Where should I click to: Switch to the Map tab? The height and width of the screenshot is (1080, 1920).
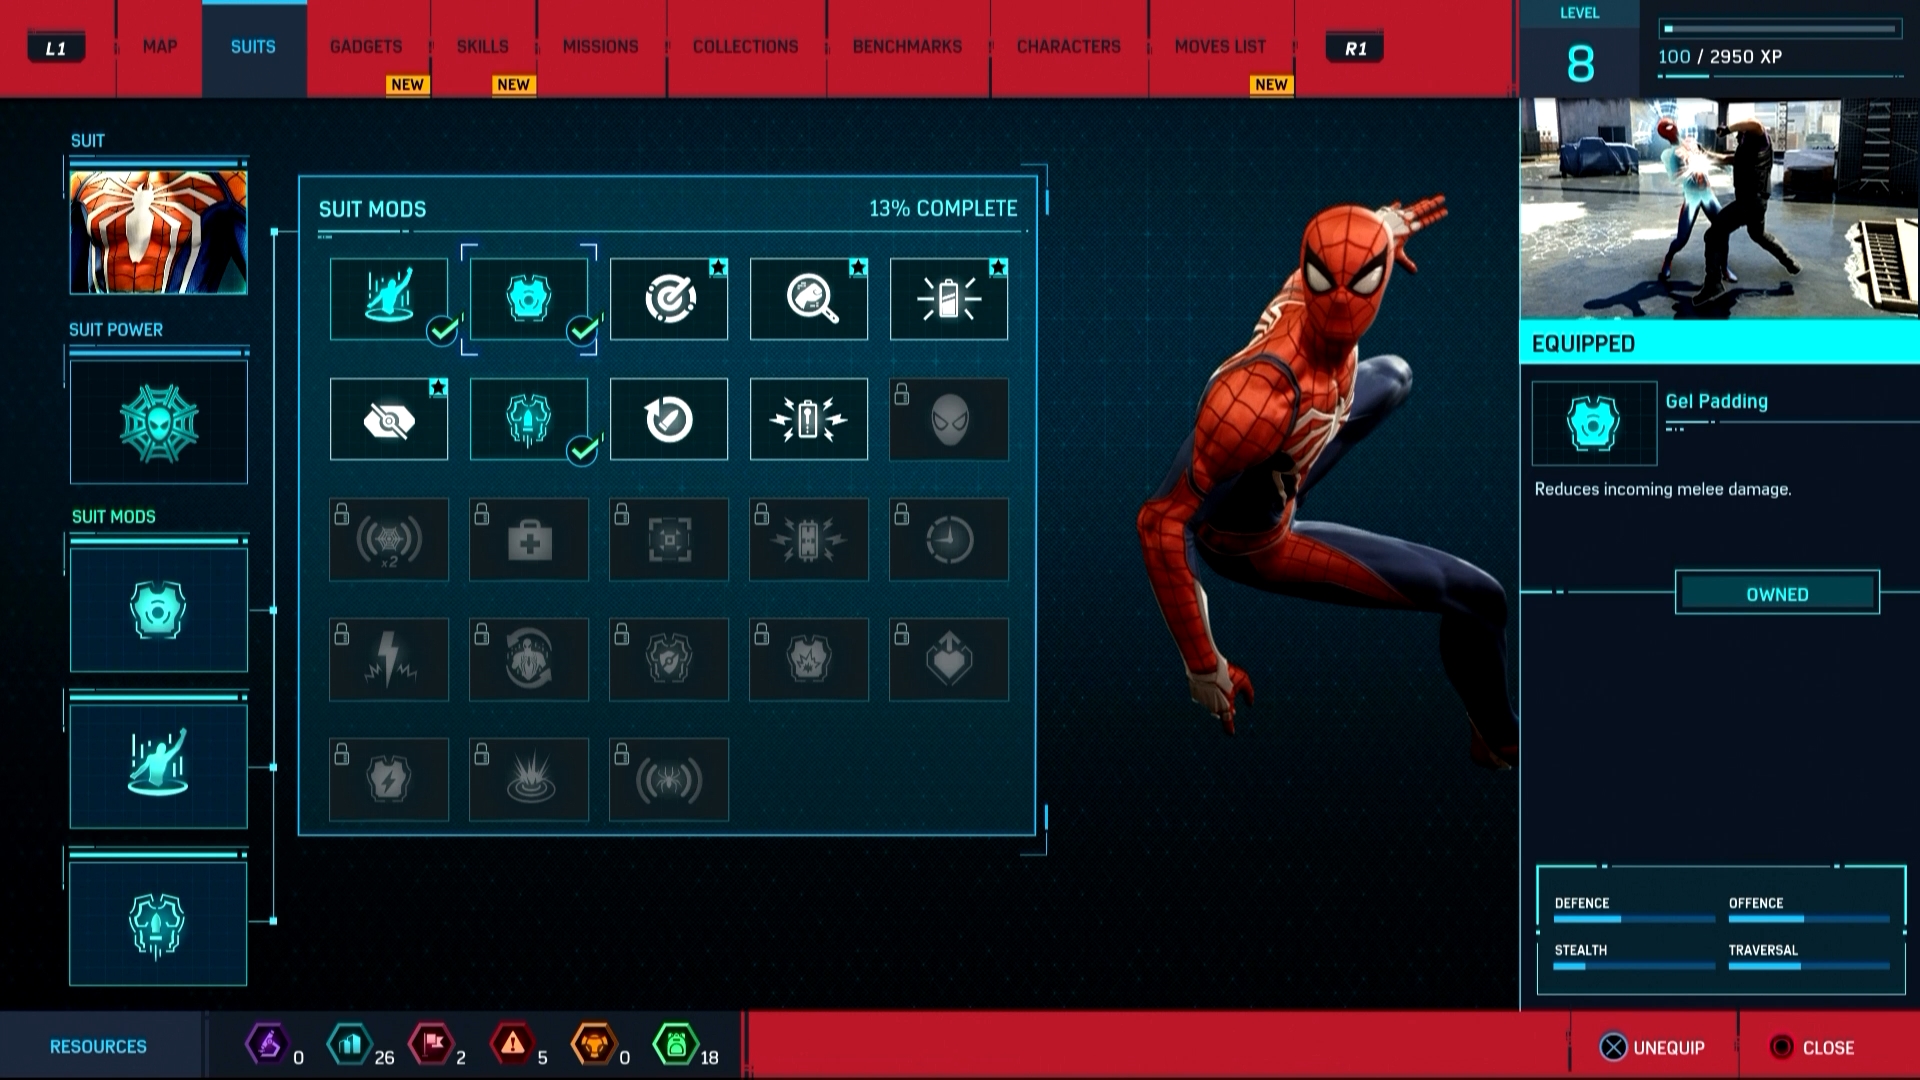coord(160,47)
